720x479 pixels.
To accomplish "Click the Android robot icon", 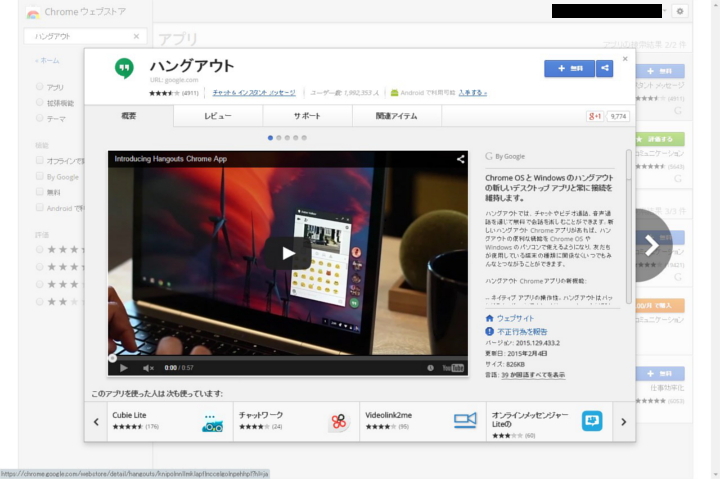I will (394, 92).
